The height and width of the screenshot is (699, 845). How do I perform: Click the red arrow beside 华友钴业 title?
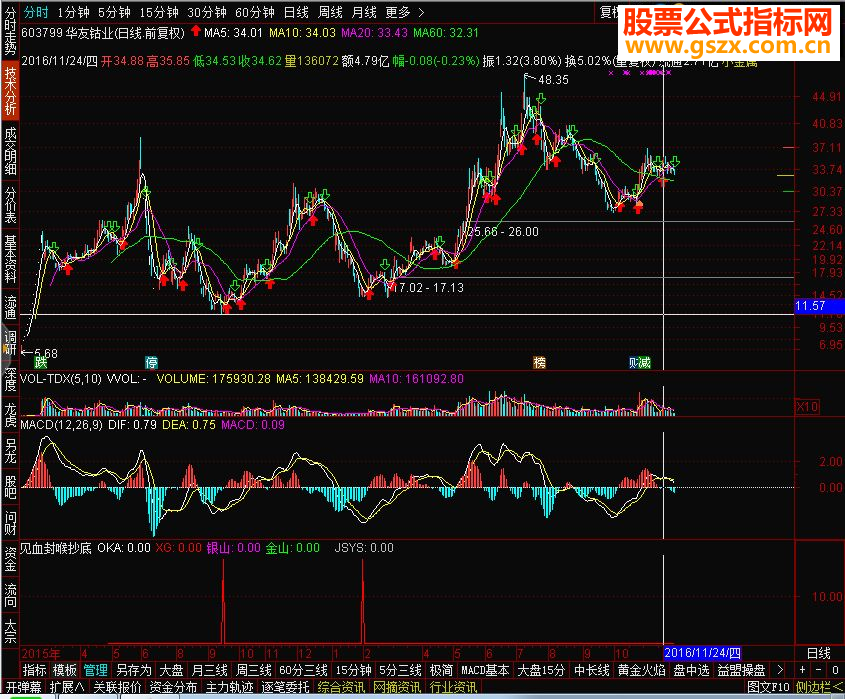[196, 31]
